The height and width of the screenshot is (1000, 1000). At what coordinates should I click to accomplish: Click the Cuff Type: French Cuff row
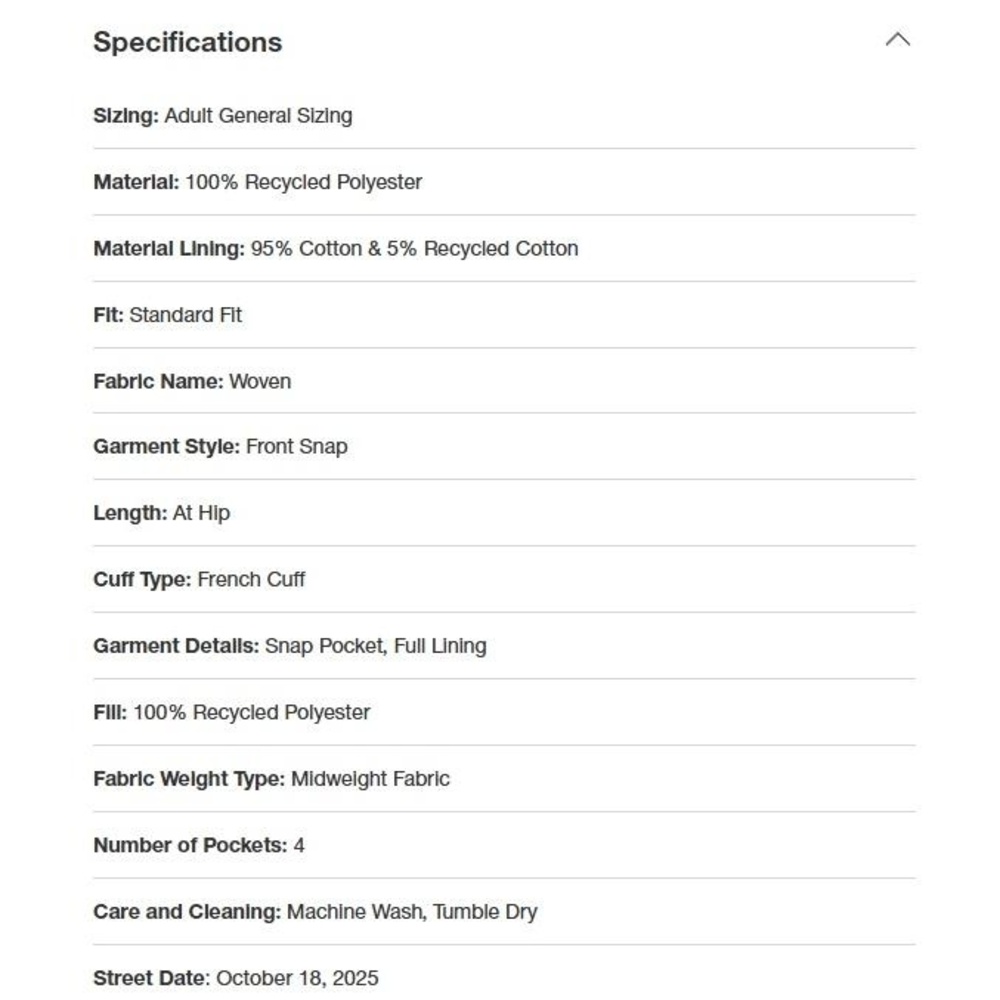[x=504, y=579]
